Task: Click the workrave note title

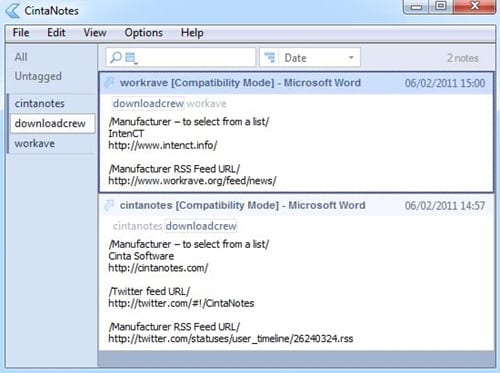Action: (240, 82)
